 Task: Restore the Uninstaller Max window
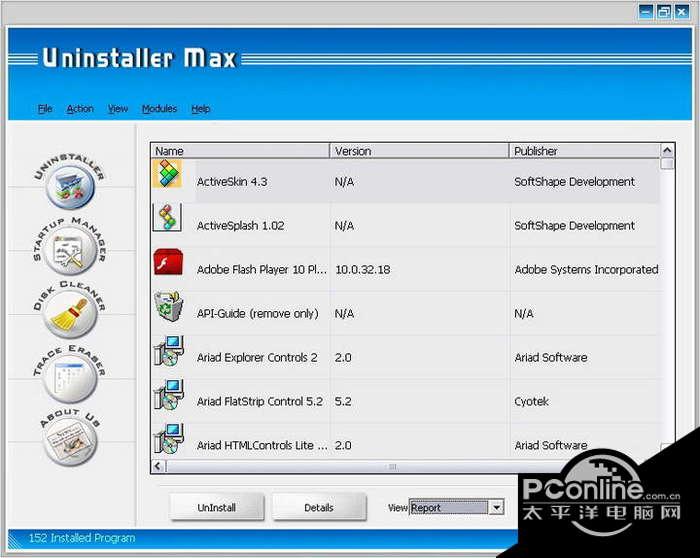(x=664, y=12)
